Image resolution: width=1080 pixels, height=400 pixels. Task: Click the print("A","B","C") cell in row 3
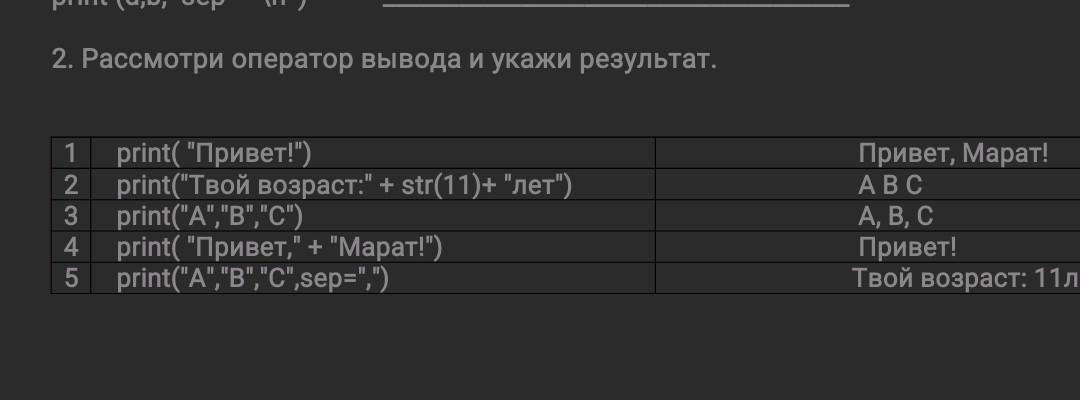click(210, 216)
